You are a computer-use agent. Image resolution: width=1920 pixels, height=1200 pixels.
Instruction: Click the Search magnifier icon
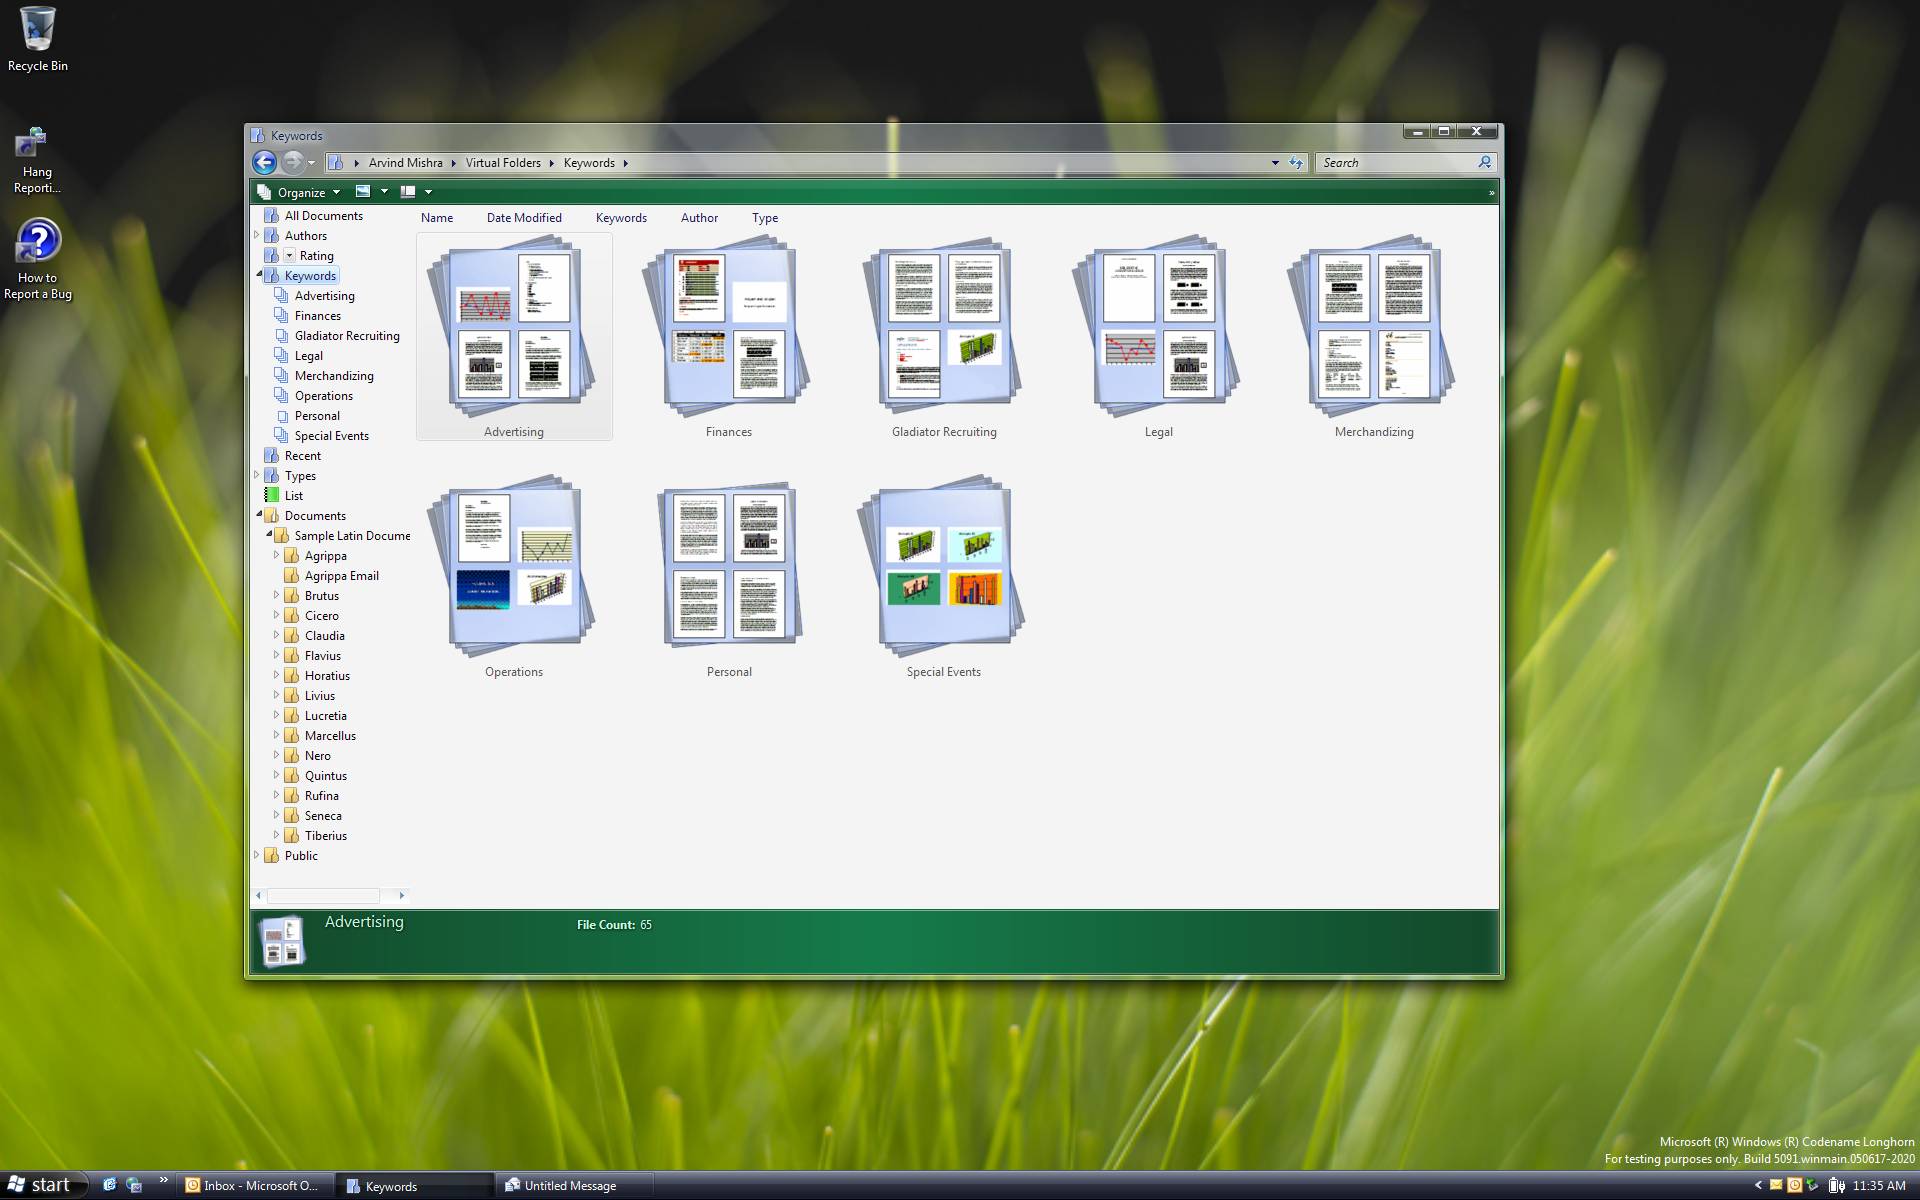coord(1485,162)
